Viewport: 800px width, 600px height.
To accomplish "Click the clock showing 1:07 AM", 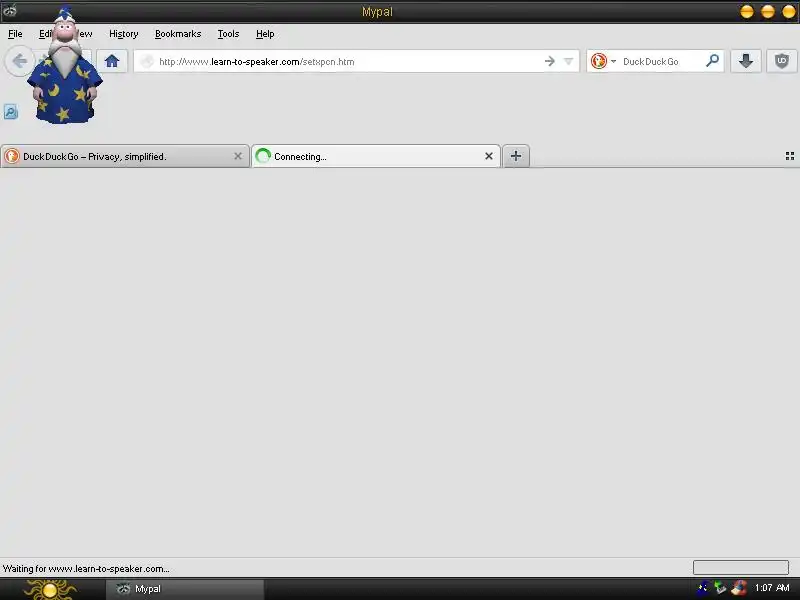I will pos(772,588).
